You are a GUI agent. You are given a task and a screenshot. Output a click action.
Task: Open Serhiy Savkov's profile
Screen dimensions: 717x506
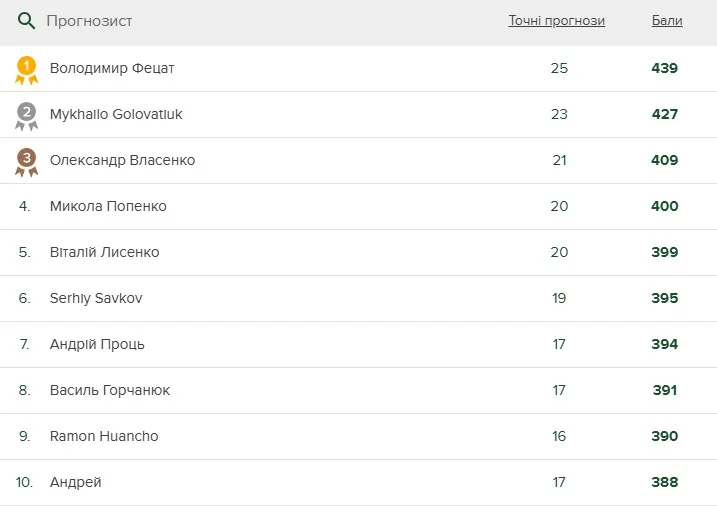pos(96,299)
